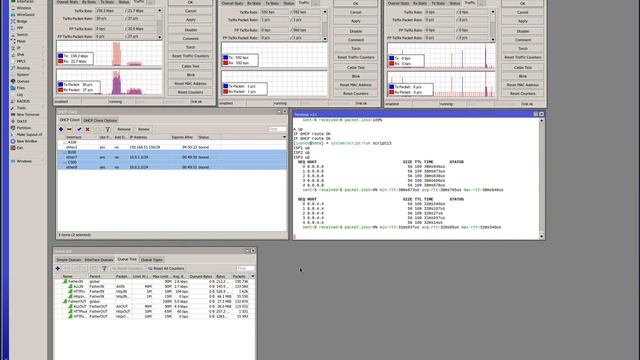Viewport: 640px width, 360px height.
Task: Click the enable checkmark icon in DHCP Client
Action: (x=79, y=129)
